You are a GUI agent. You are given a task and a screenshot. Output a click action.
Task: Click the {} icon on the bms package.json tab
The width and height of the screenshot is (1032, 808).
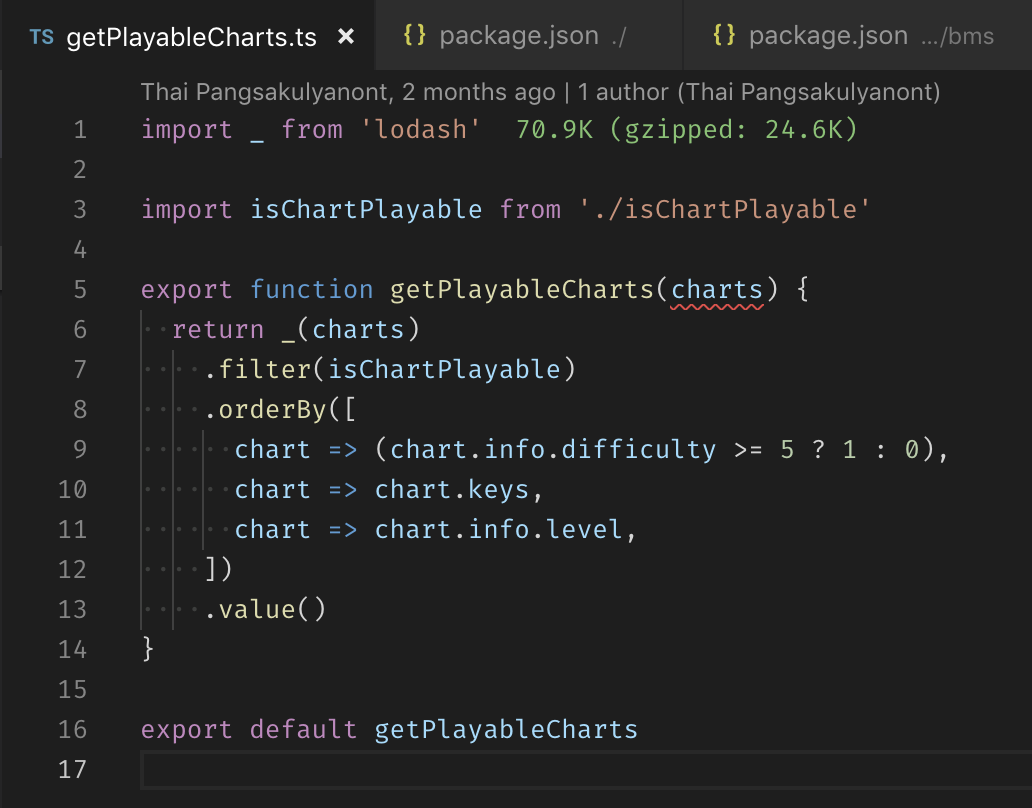[723, 35]
